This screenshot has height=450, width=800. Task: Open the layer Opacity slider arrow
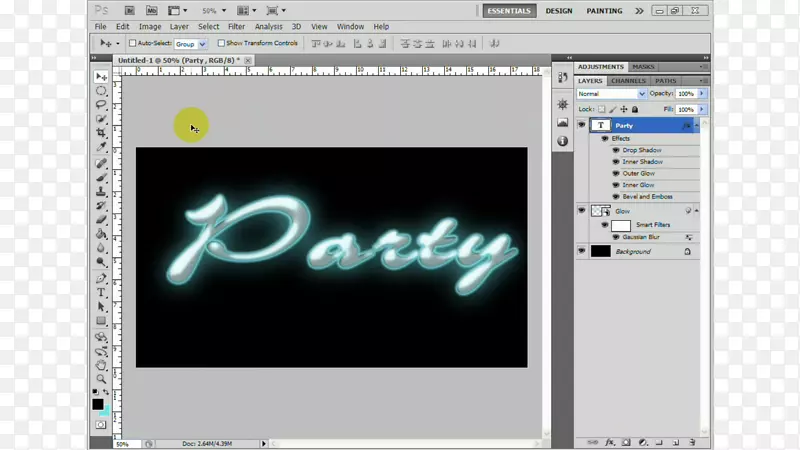[x=702, y=93]
